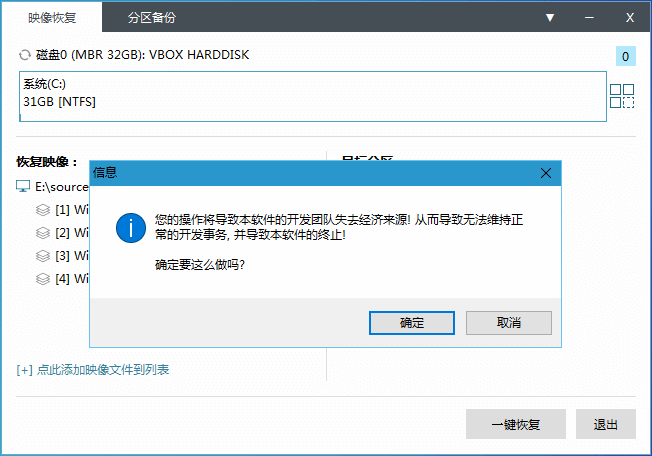Select the E:\source tree entry text
Screen dimensions: 652x456
click(x=62, y=186)
